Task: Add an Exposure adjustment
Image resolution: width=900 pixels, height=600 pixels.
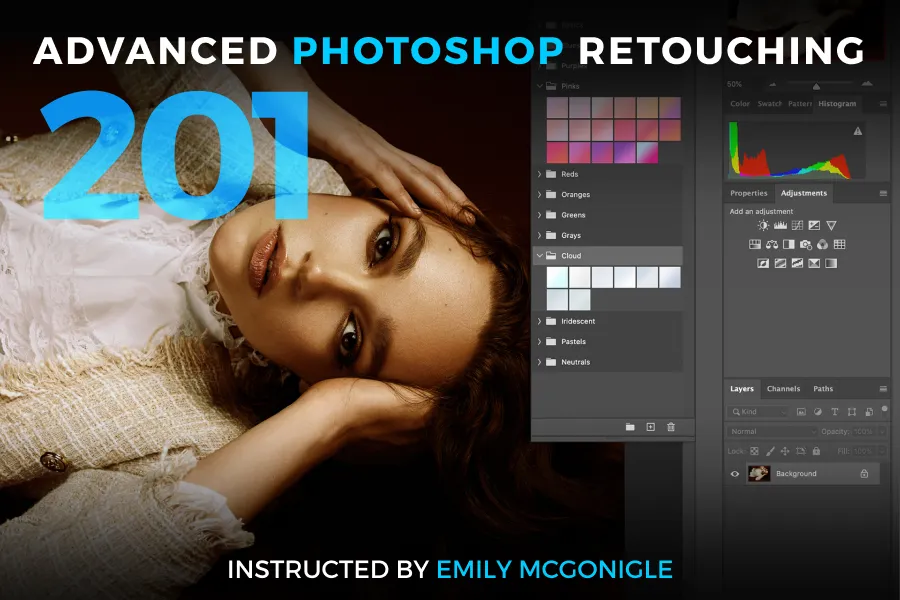Action: pos(814,226)
